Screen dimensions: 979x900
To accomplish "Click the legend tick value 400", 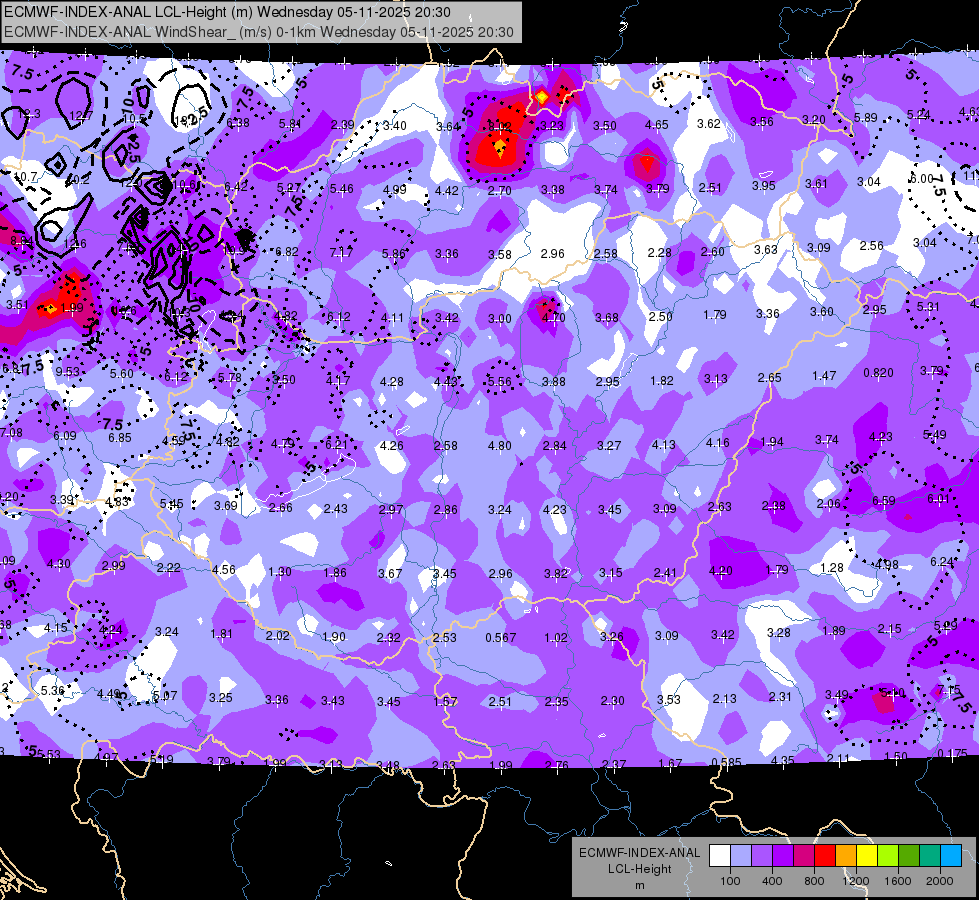I will coord(772,881).
